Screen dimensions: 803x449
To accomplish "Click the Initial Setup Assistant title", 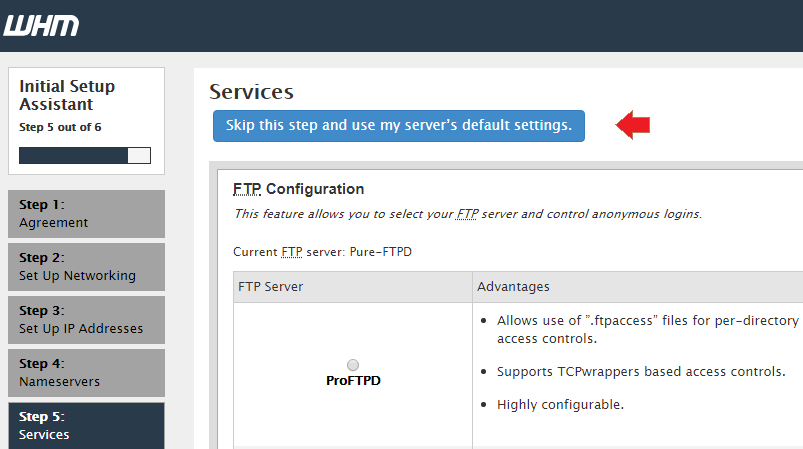I will pos(67,95).
